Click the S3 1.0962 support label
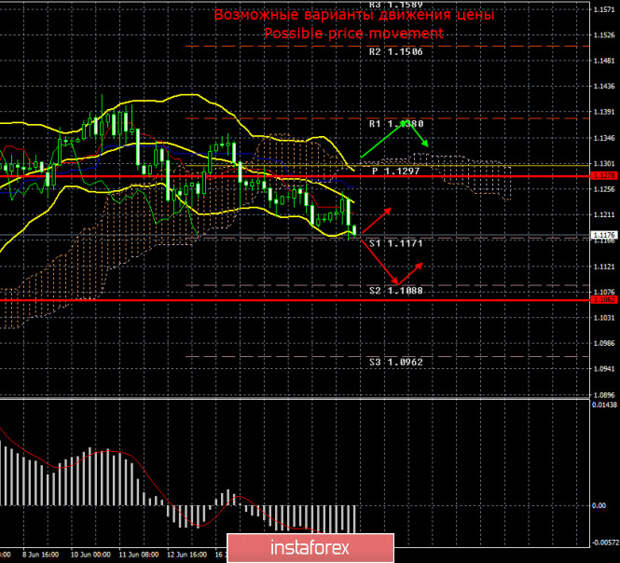This screenshot has width=620, height=563. tap(396, 362)
